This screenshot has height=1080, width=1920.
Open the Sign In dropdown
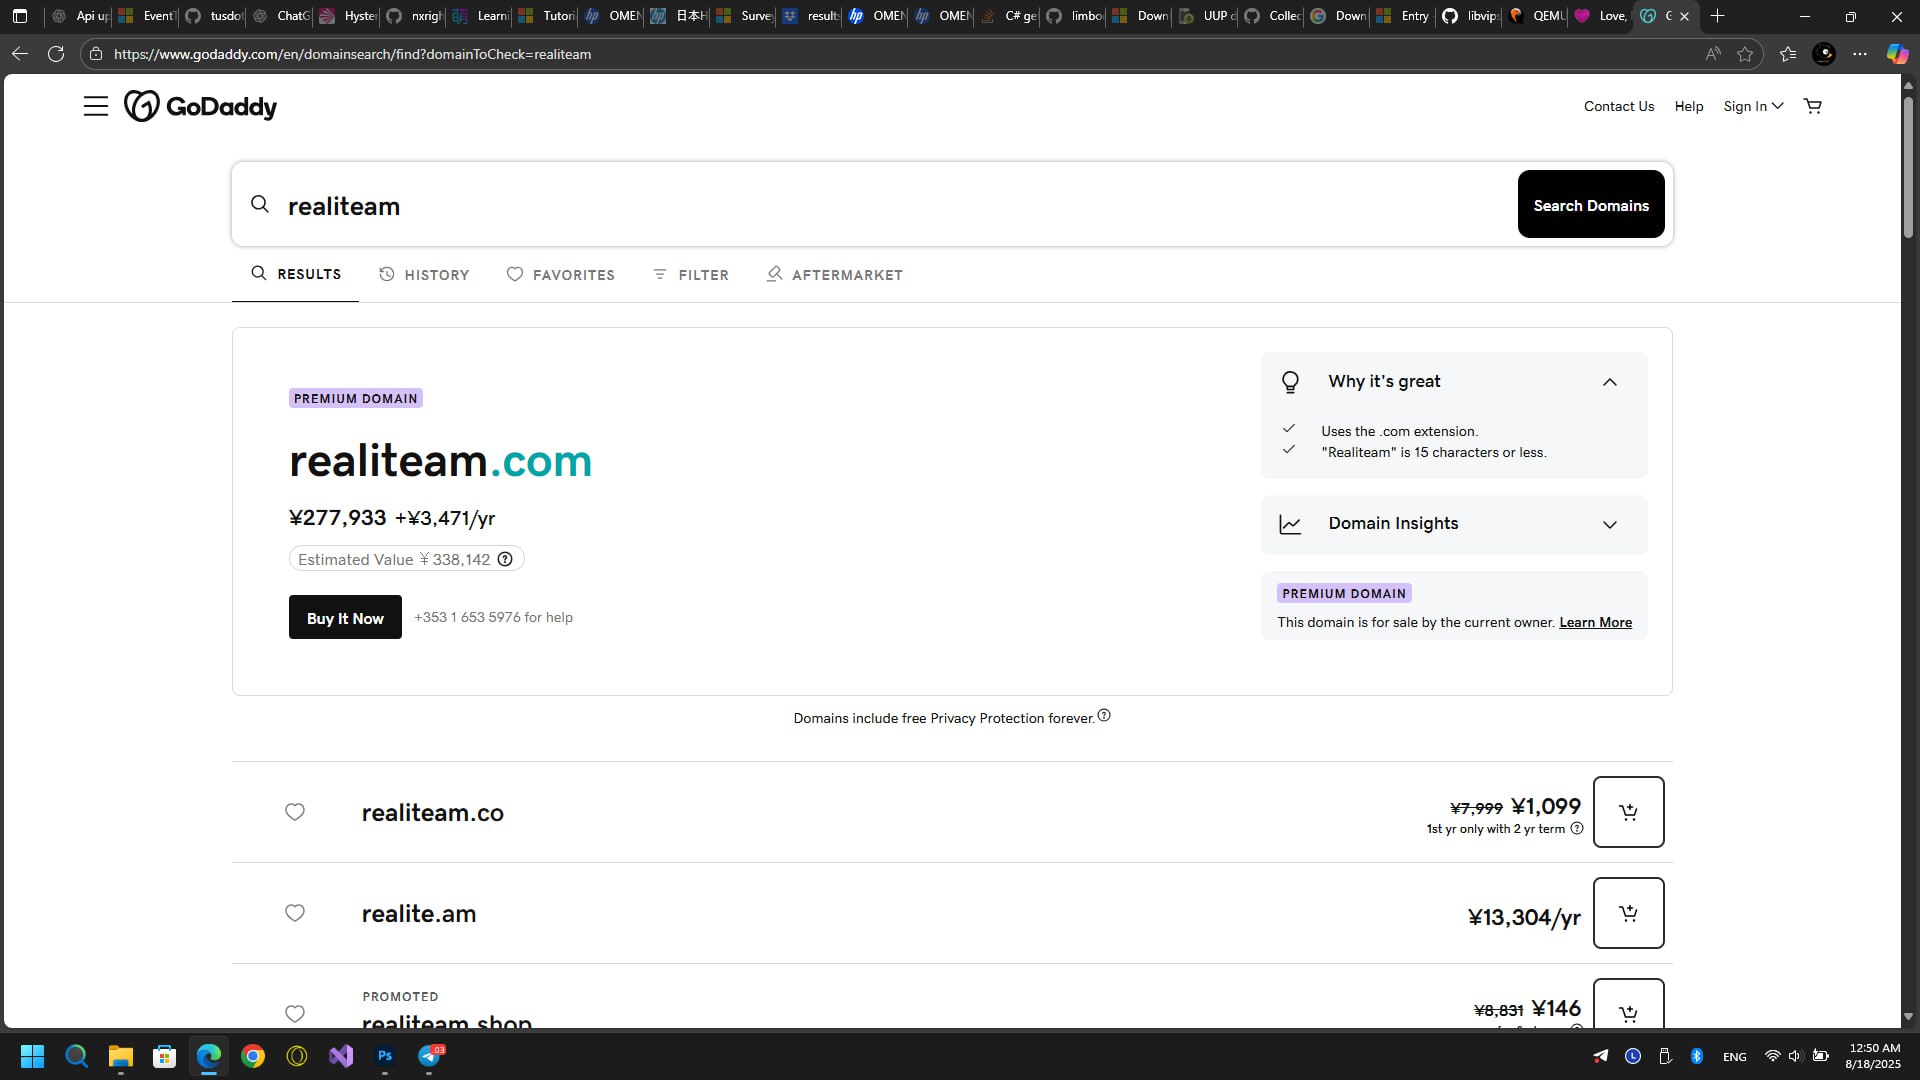(1752, 106)
